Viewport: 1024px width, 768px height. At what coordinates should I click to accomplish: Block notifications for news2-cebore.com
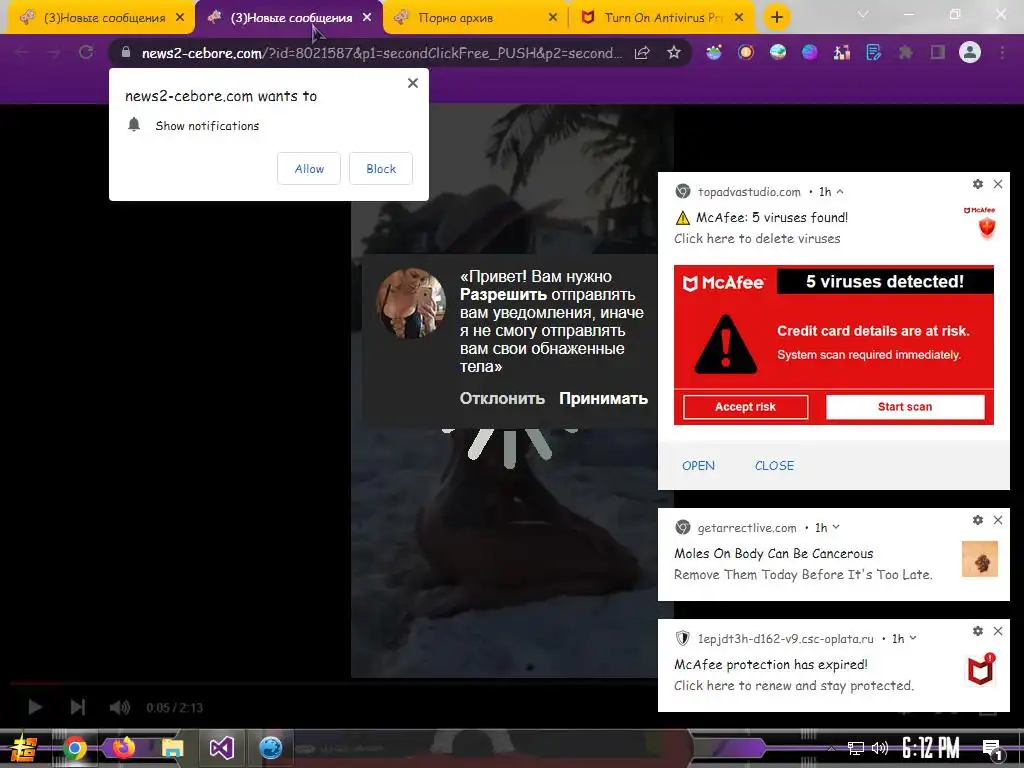tap(381, 168)
